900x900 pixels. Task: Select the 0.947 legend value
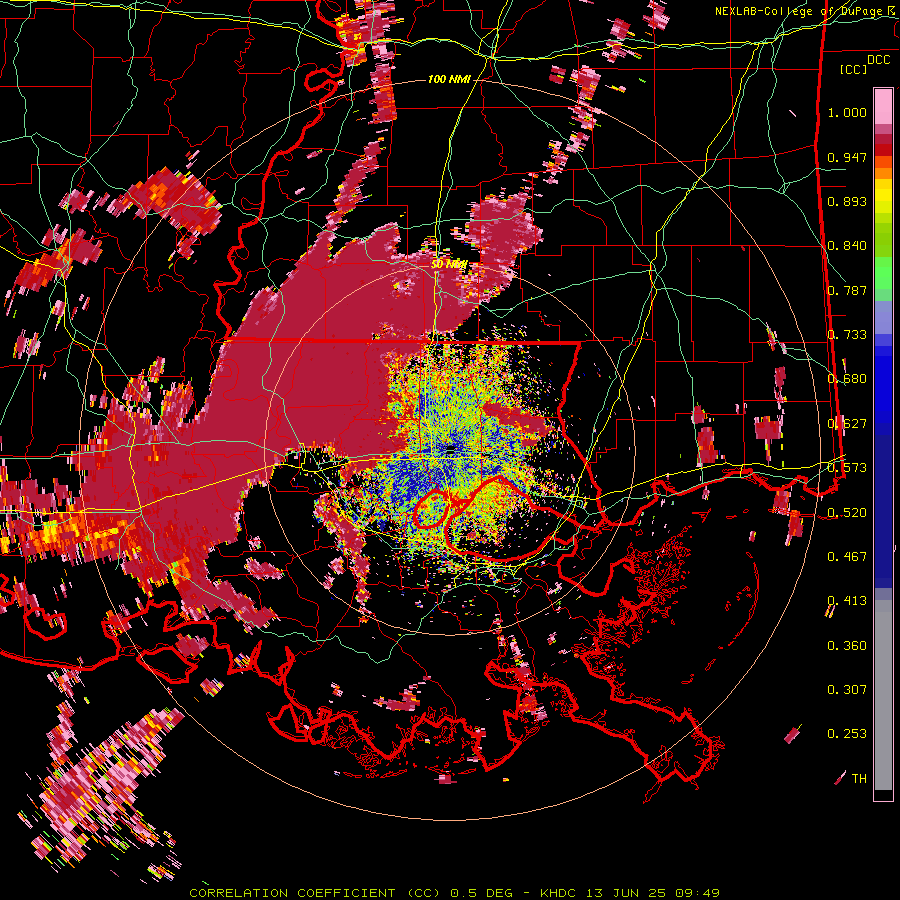click(847, 157)
